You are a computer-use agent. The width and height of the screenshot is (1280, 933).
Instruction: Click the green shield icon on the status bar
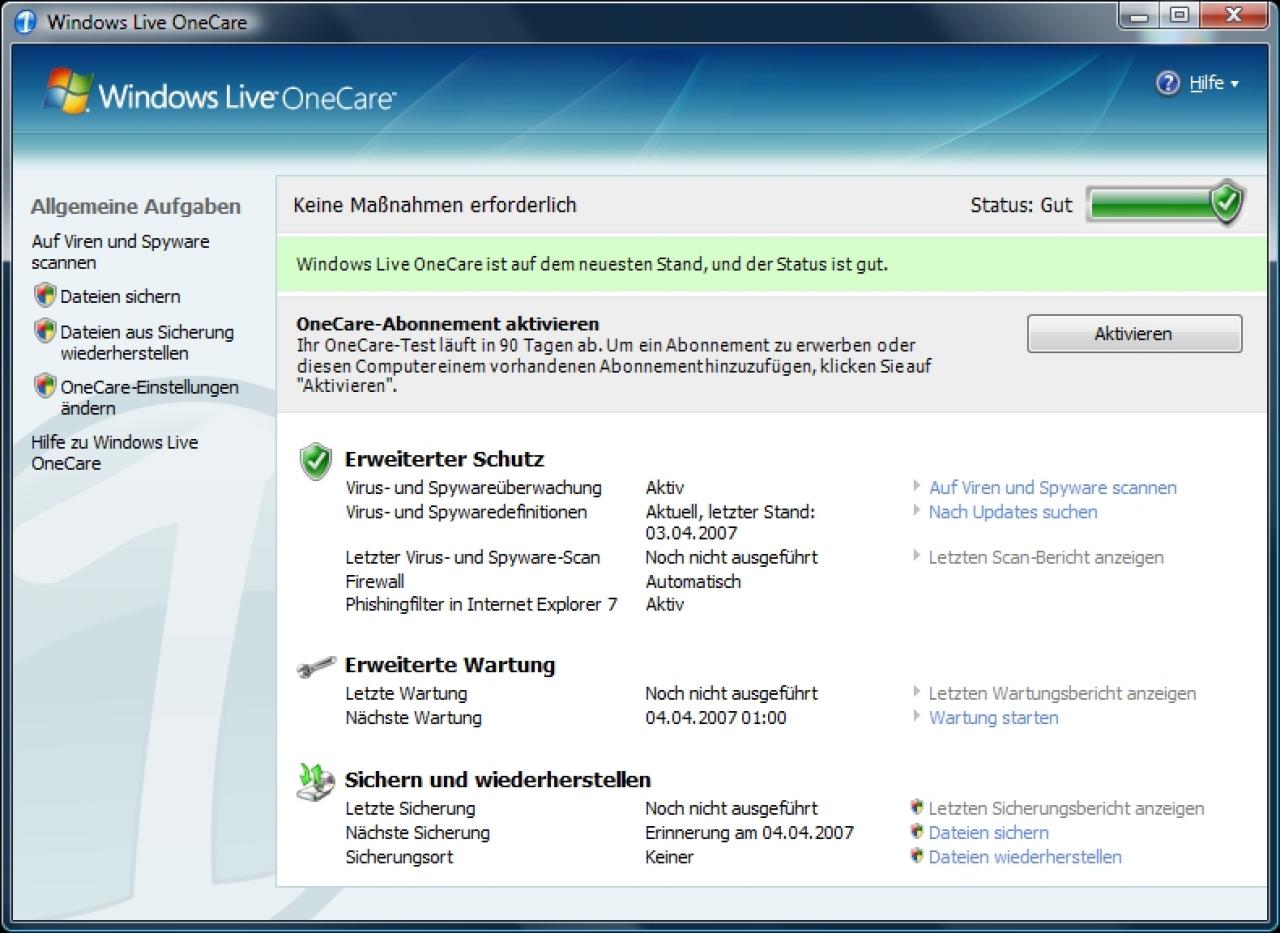(1226, 203)
